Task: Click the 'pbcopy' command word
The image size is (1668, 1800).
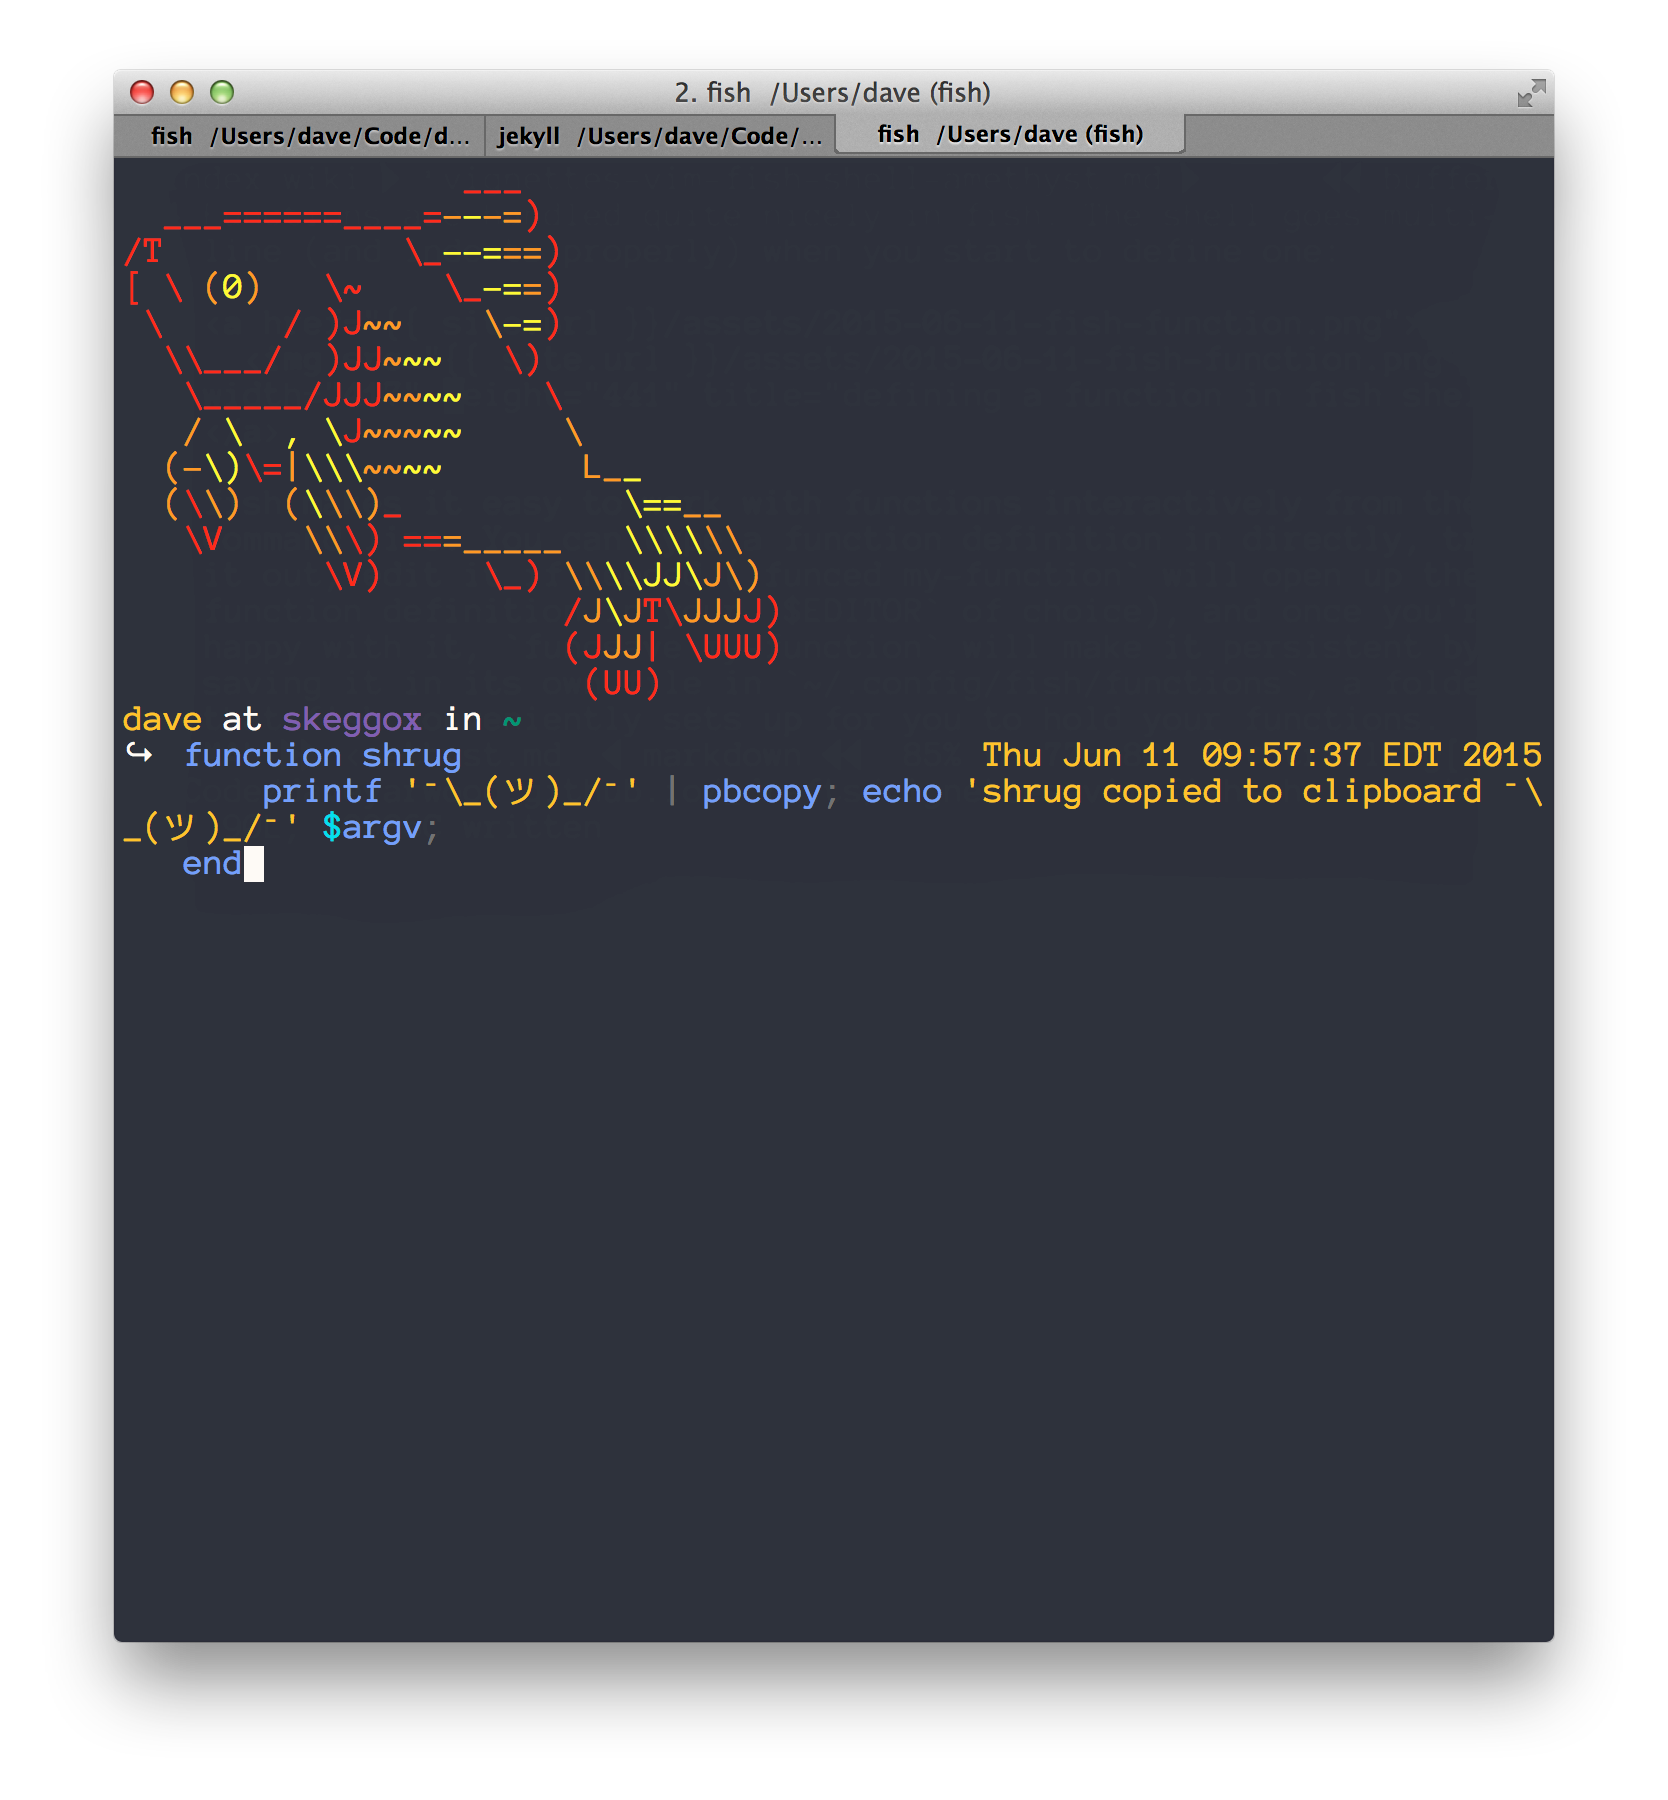Action: pos(762,792)
